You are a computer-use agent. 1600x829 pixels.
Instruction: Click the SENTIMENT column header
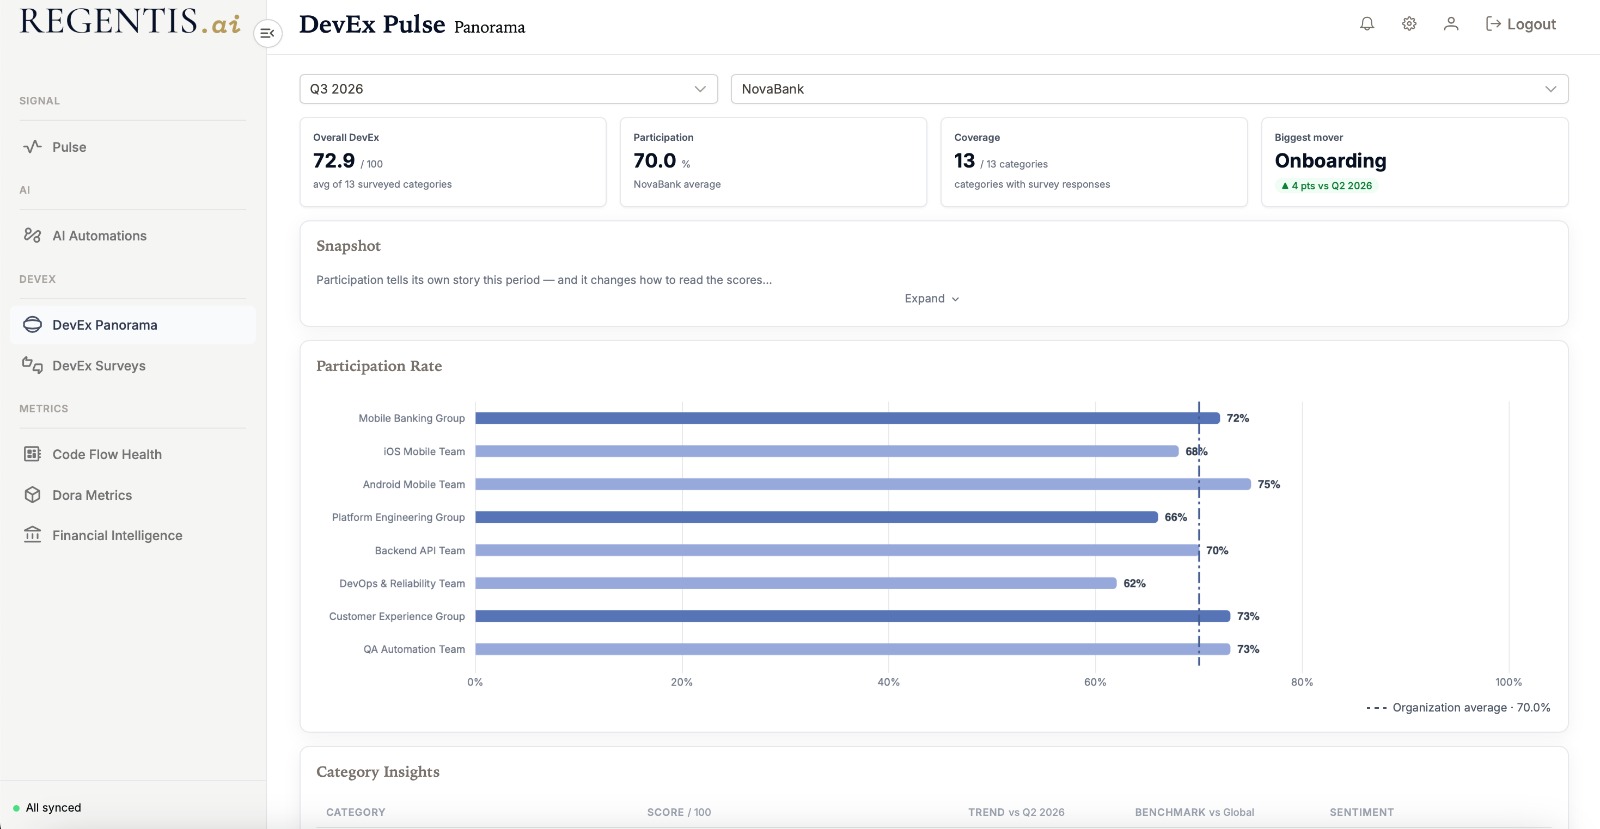click(1361, 812)
